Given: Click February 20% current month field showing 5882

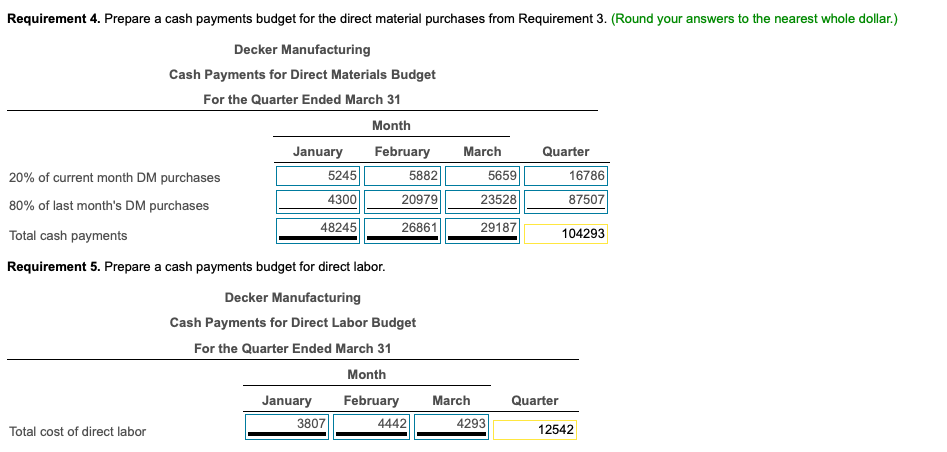Looking at the screenshot, I should click(x=403, y=176).
